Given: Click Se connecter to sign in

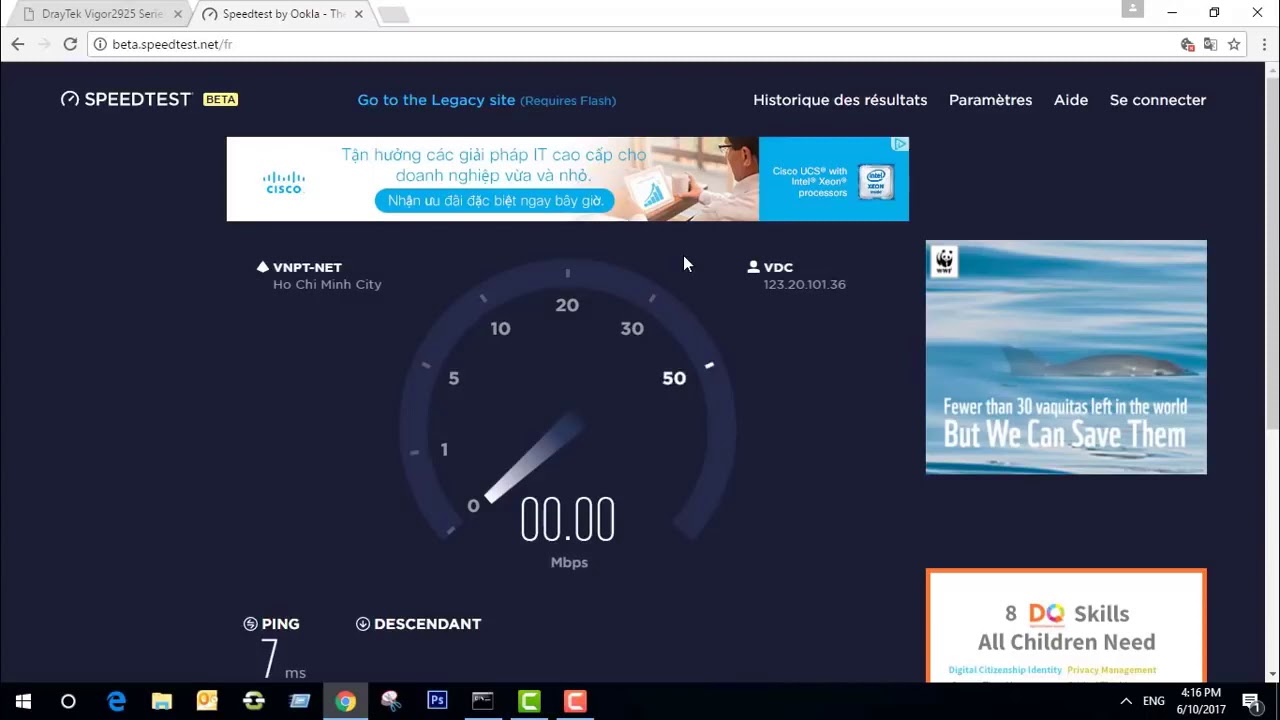Looking at the screenshot, I should [1158, 100].
